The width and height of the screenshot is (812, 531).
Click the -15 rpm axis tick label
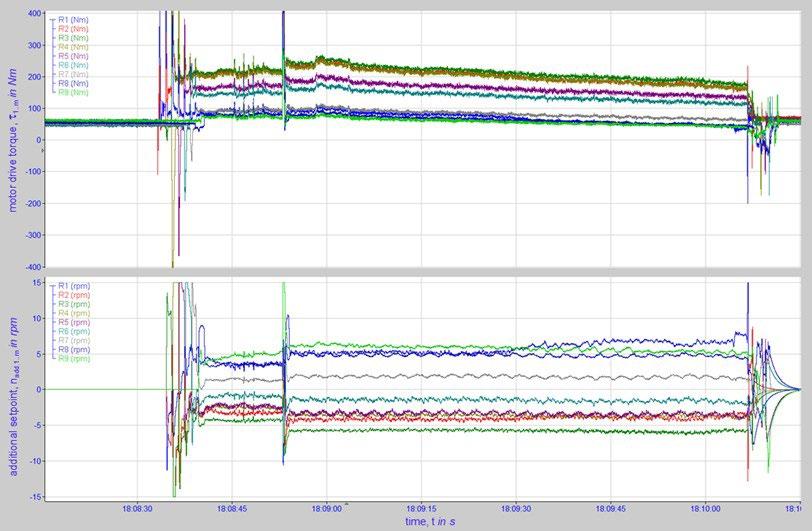pos(37,497)
